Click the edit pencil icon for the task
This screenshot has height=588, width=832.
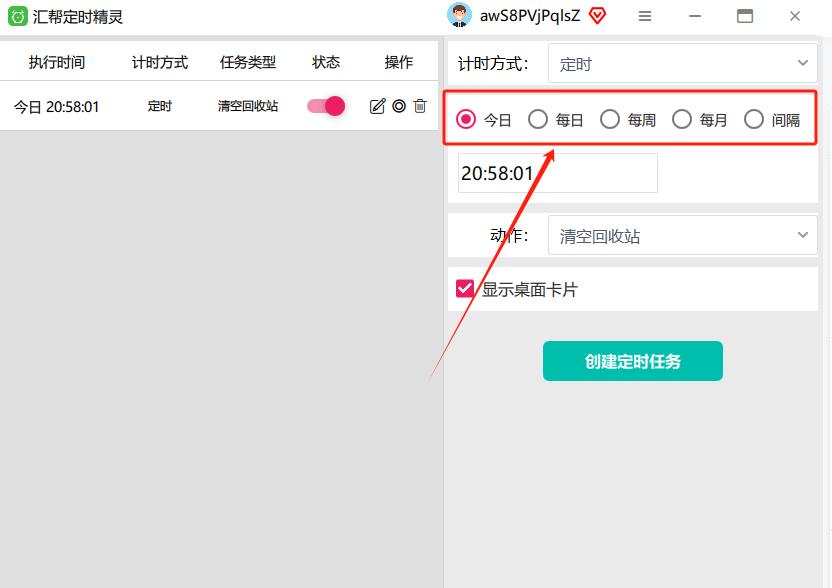click(x=377, y=106)
